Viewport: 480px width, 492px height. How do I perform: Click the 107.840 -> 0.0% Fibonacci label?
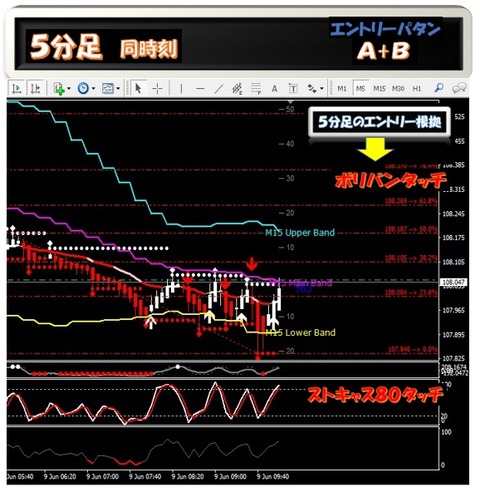click(x=413, y=349)
